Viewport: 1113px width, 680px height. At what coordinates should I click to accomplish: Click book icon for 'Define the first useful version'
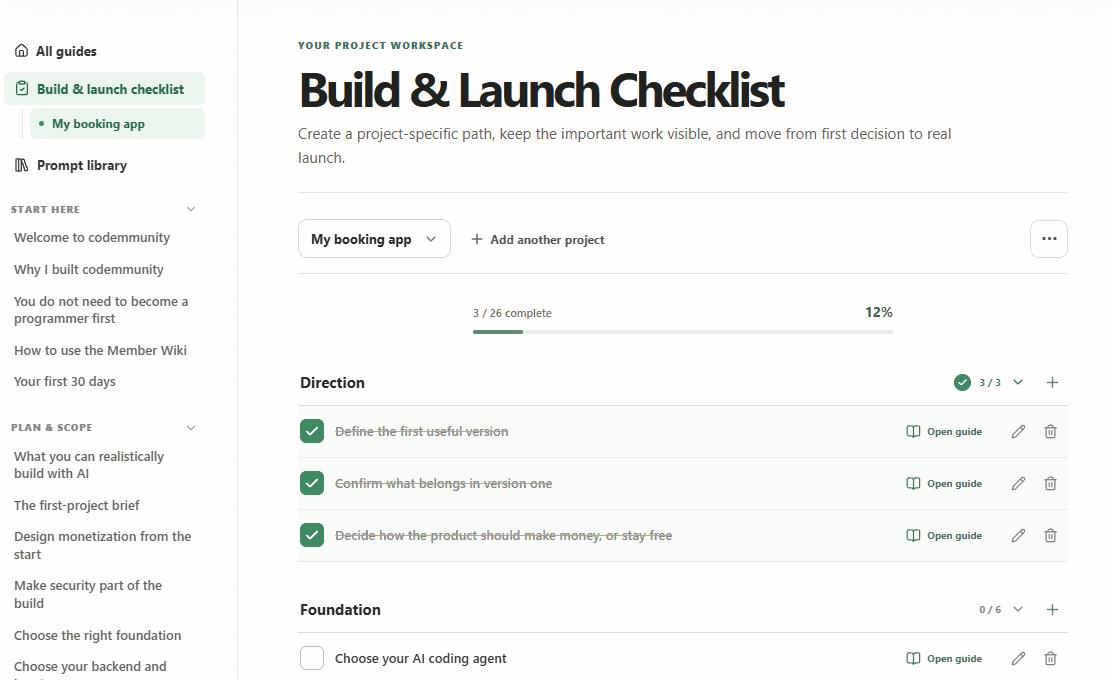pos(914,432)
